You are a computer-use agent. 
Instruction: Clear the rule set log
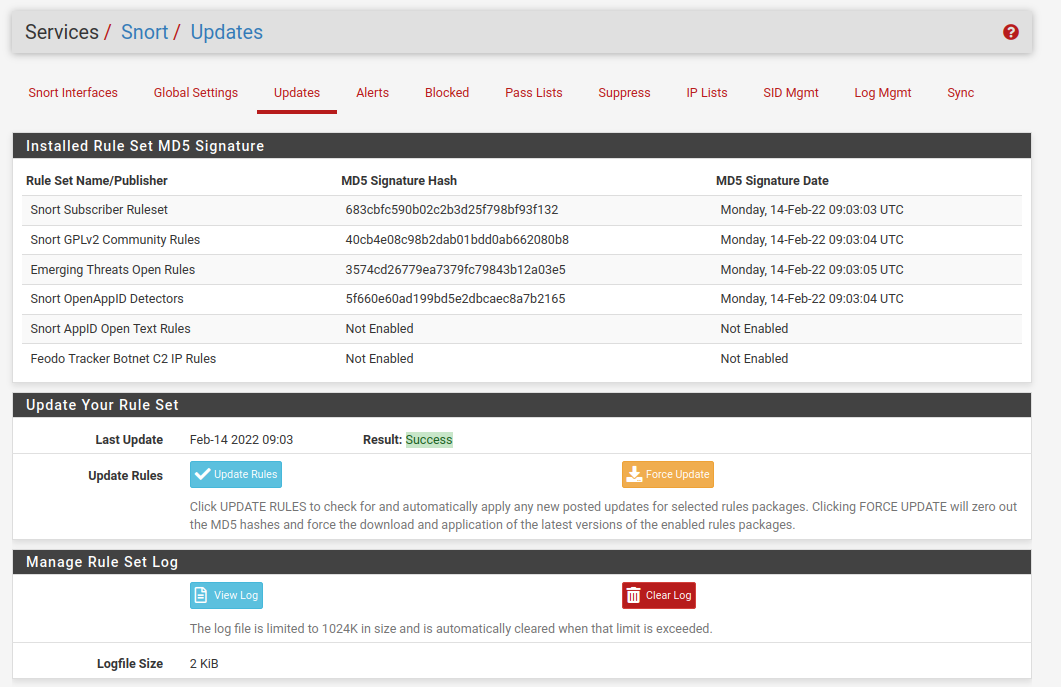click(658, 595)
